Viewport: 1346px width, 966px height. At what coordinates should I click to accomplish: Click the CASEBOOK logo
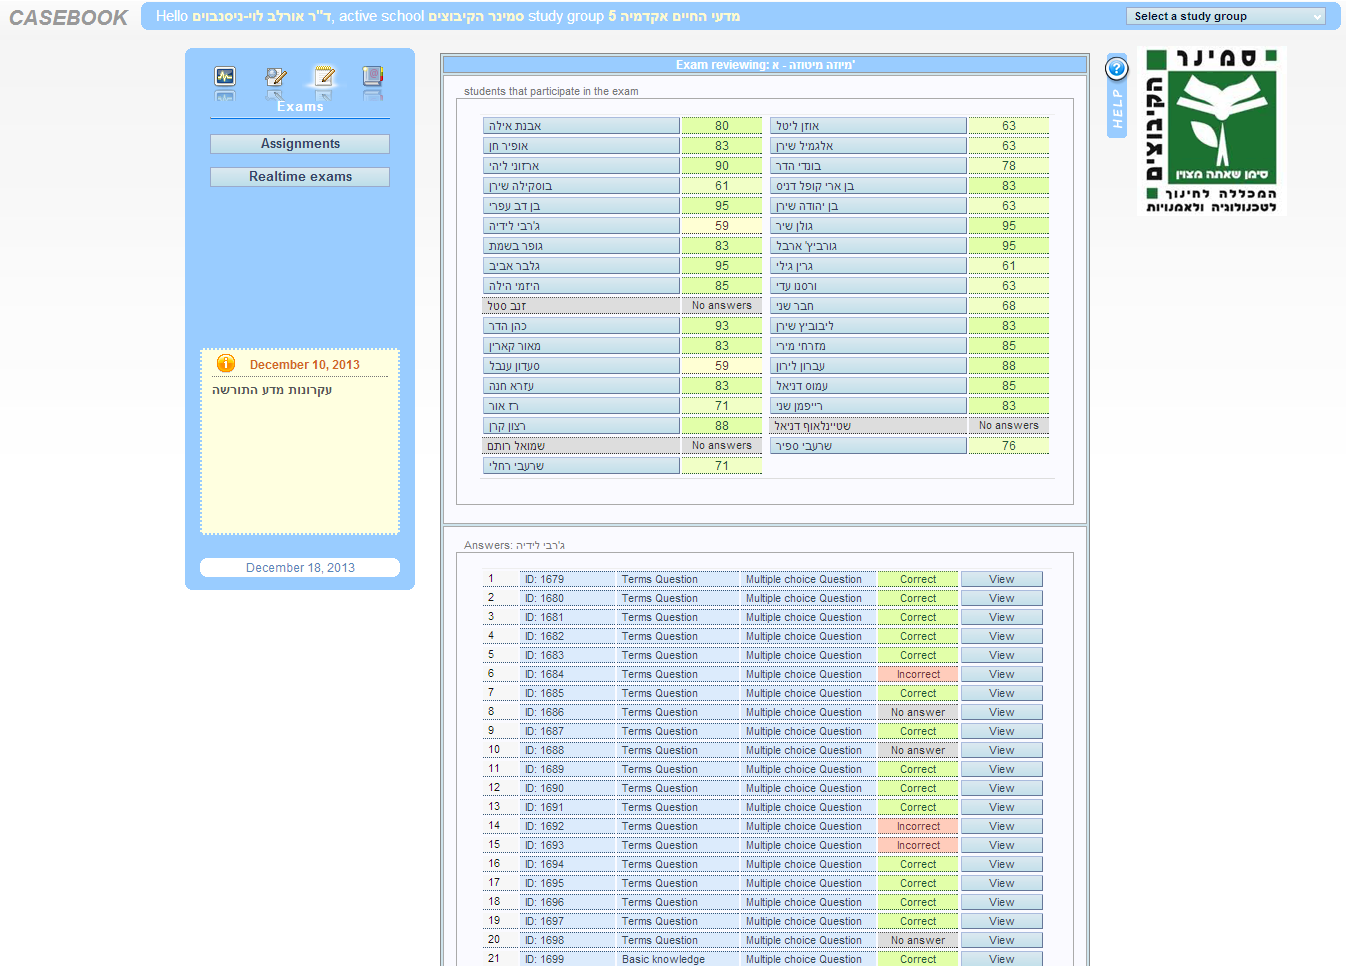coord(68,18)
